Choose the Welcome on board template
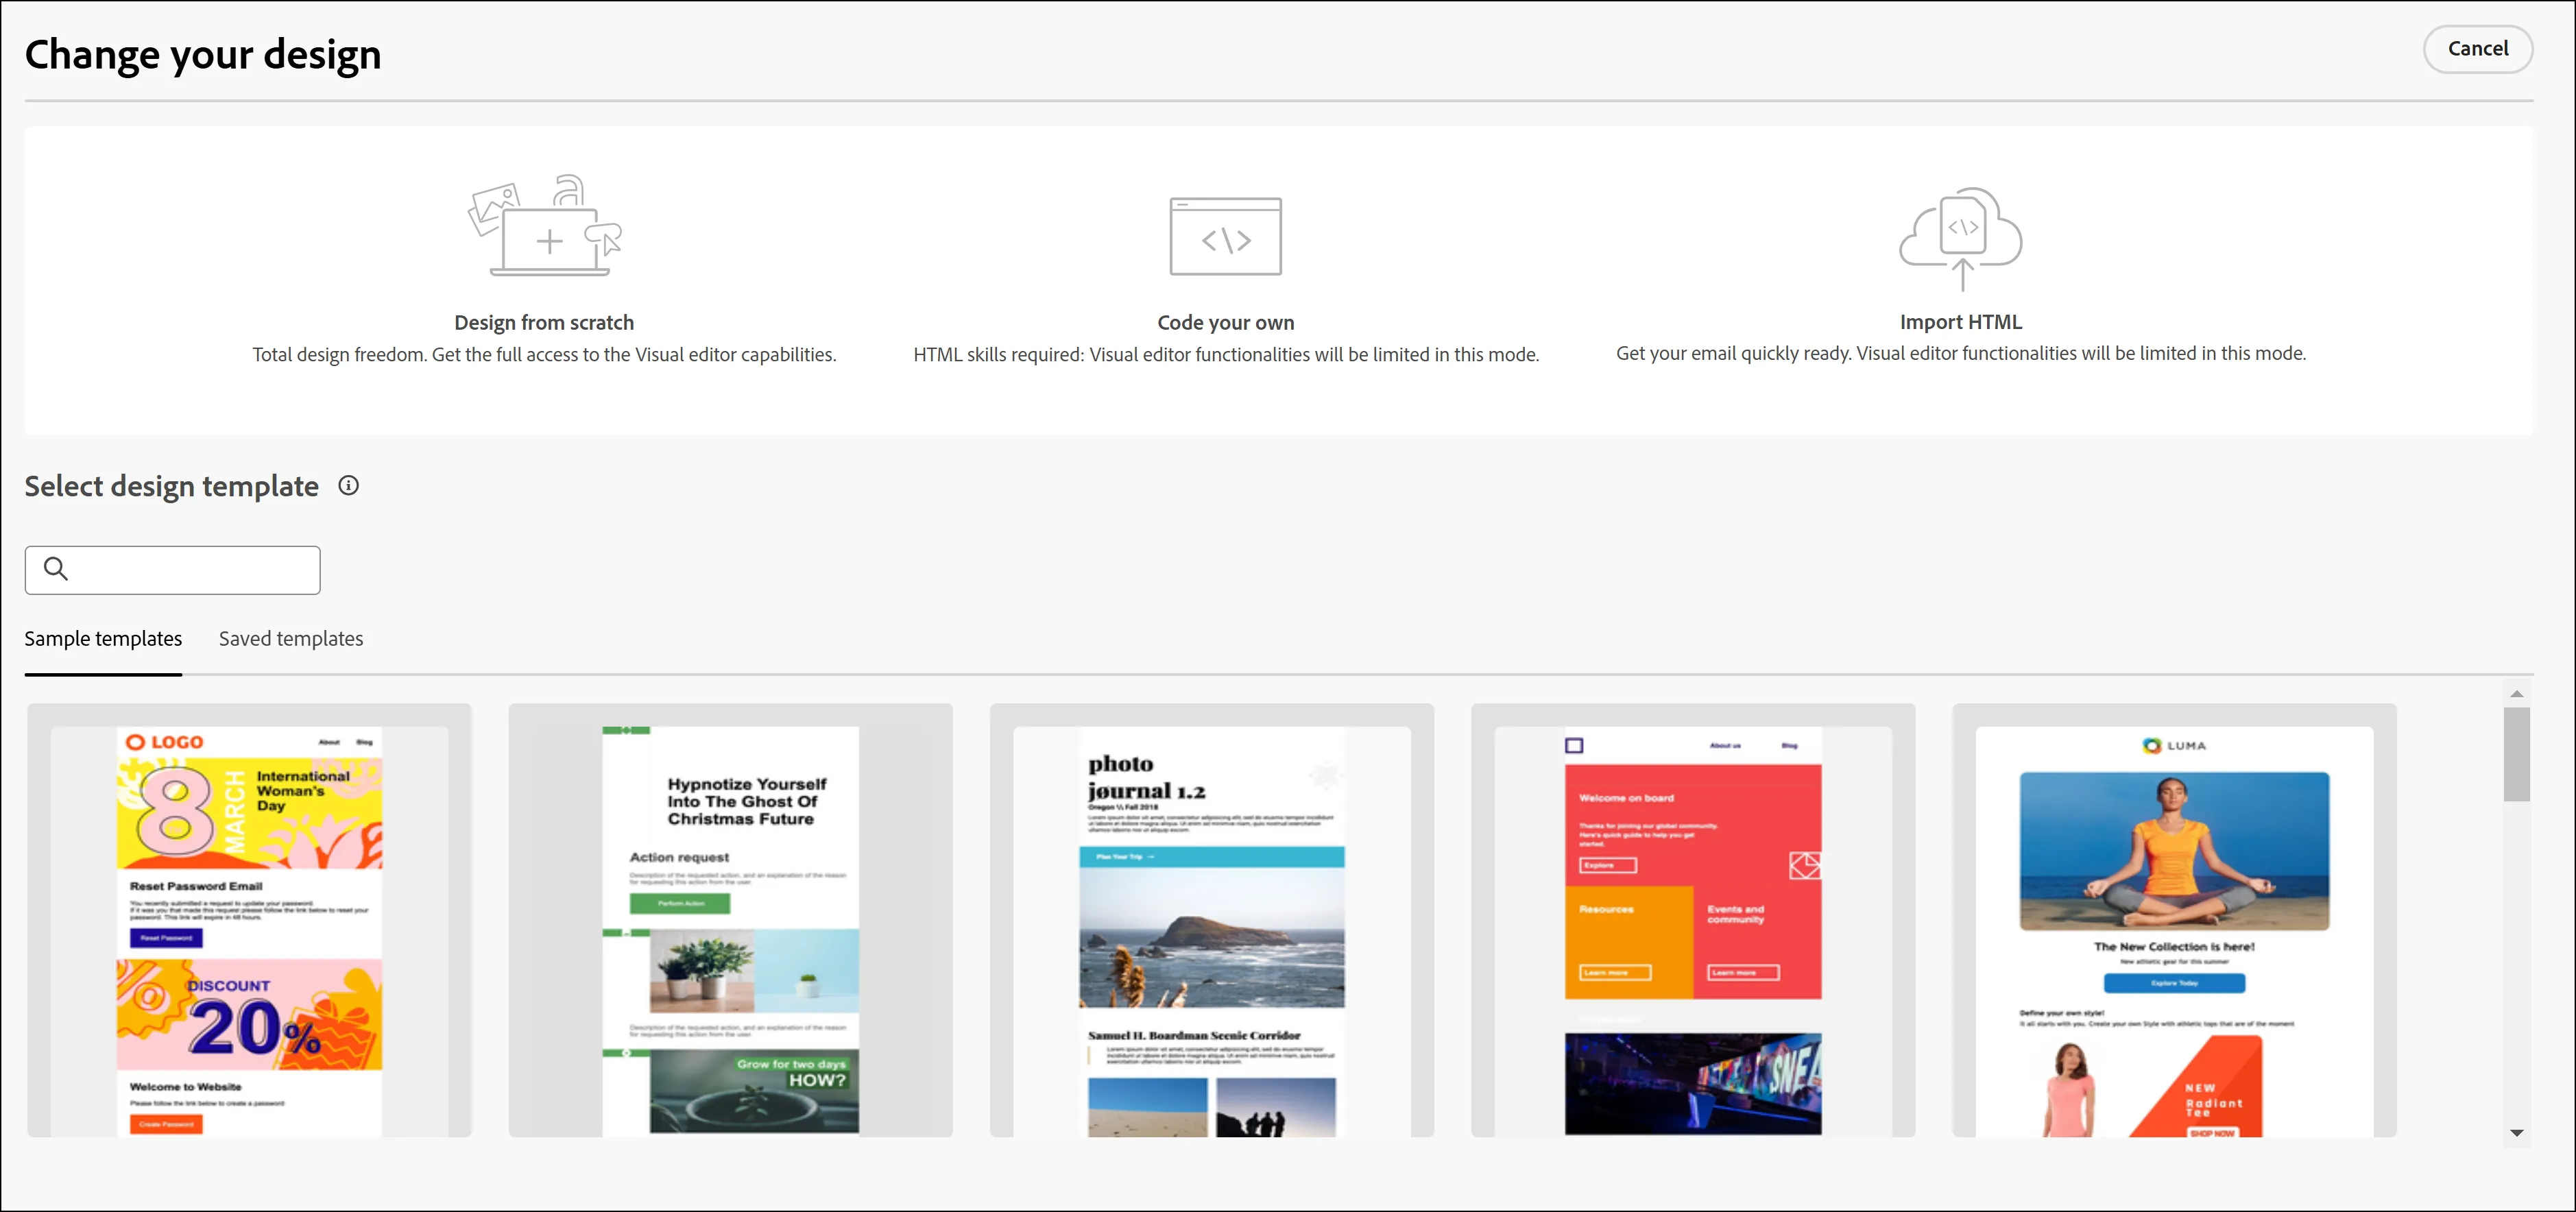Viewport: 2576px width, 1212px height. (x=1692, y=920)
